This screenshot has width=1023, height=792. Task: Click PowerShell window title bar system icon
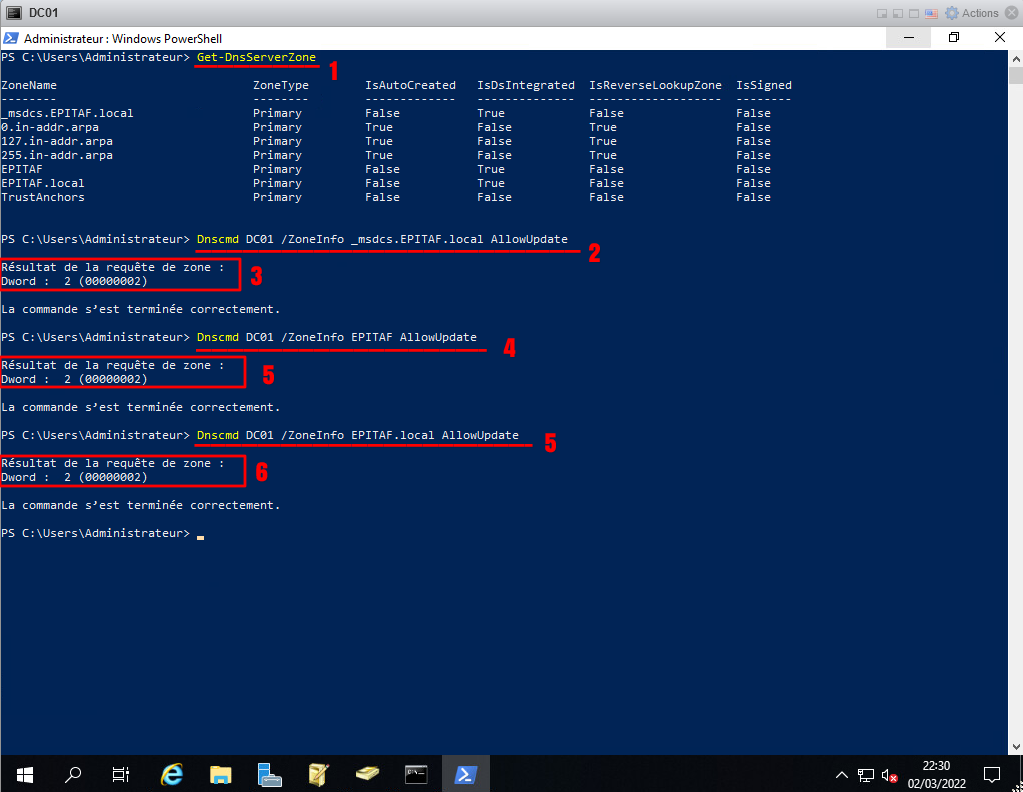coord(11,38)
